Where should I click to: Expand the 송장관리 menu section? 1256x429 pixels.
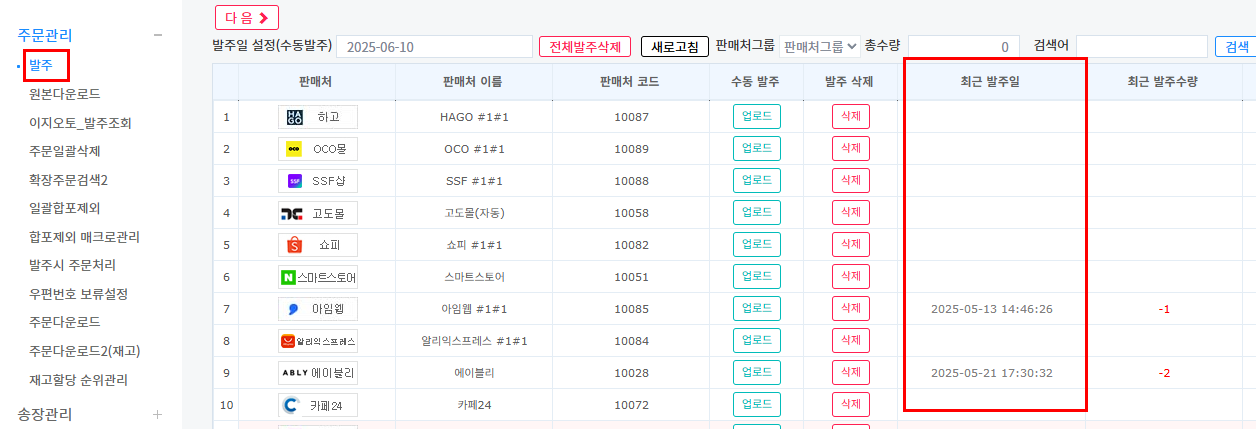click(157, 414)
